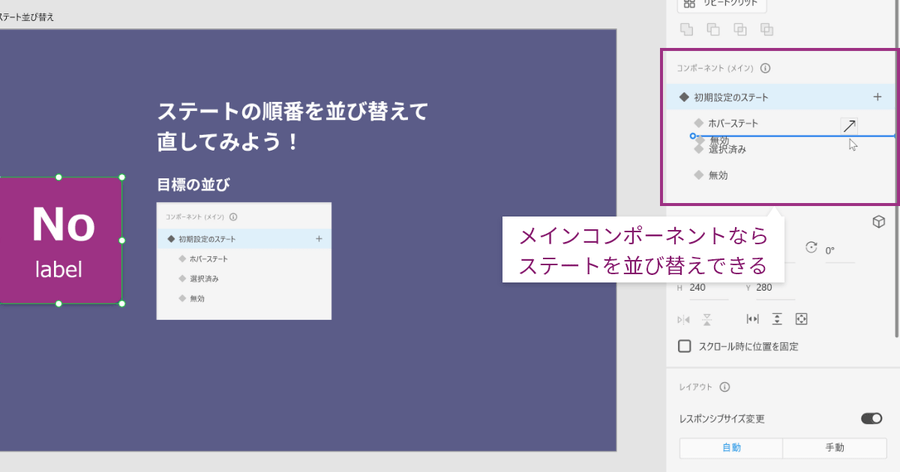Click the Subtract boolean operation icon
The image size is (900, 472).
click(x=713, y=29)
